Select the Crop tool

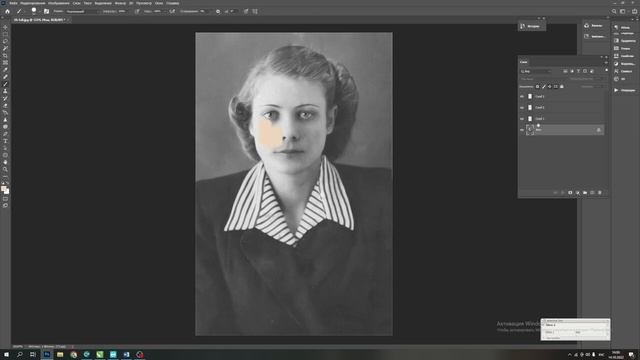tap(5, 56)
